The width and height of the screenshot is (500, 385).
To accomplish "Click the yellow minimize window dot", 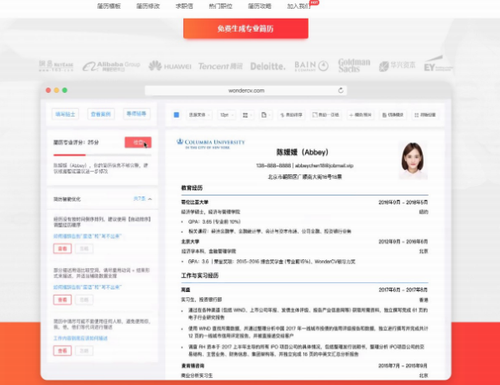I will [56, 90].
